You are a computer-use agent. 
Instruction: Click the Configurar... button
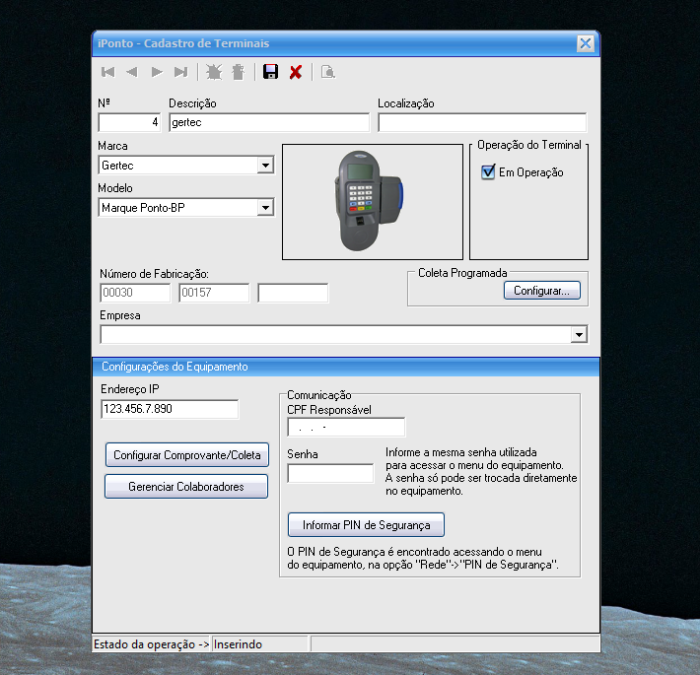pos(541,291)
